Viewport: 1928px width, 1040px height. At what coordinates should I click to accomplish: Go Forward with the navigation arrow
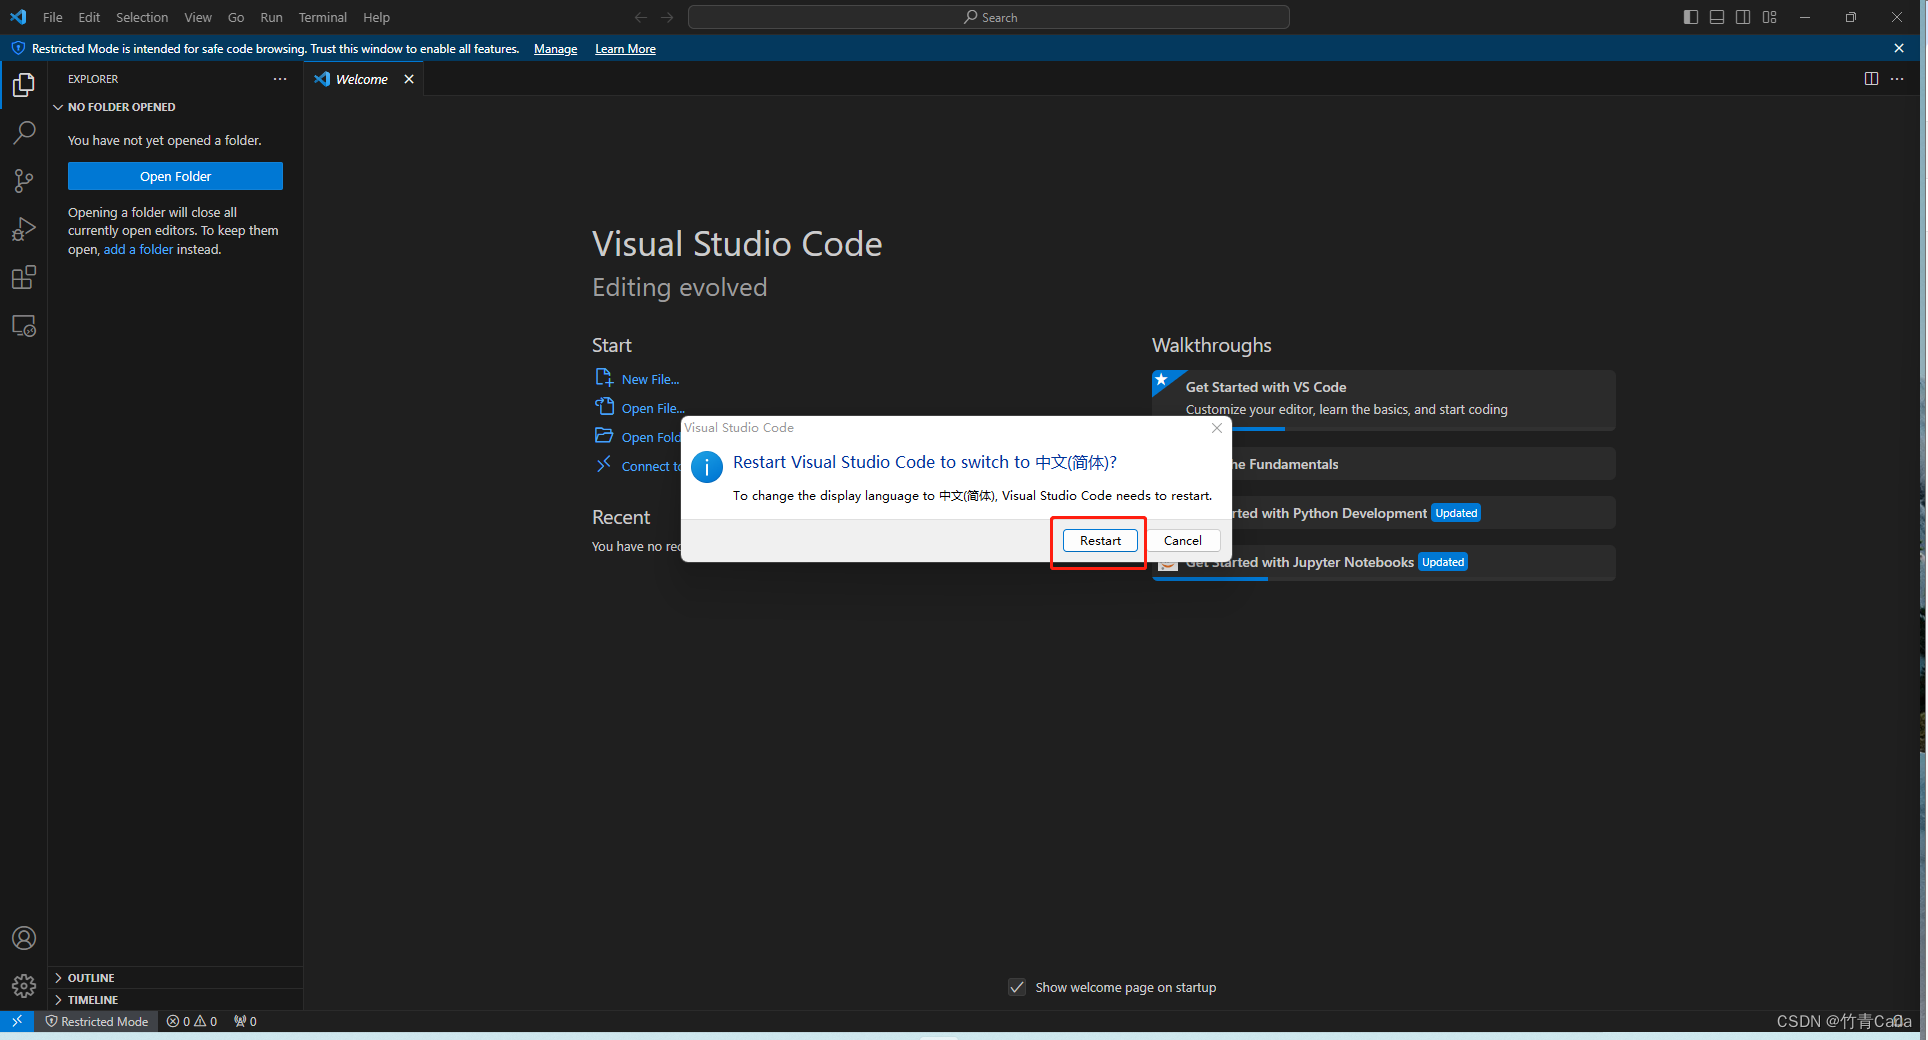(667, 17)
